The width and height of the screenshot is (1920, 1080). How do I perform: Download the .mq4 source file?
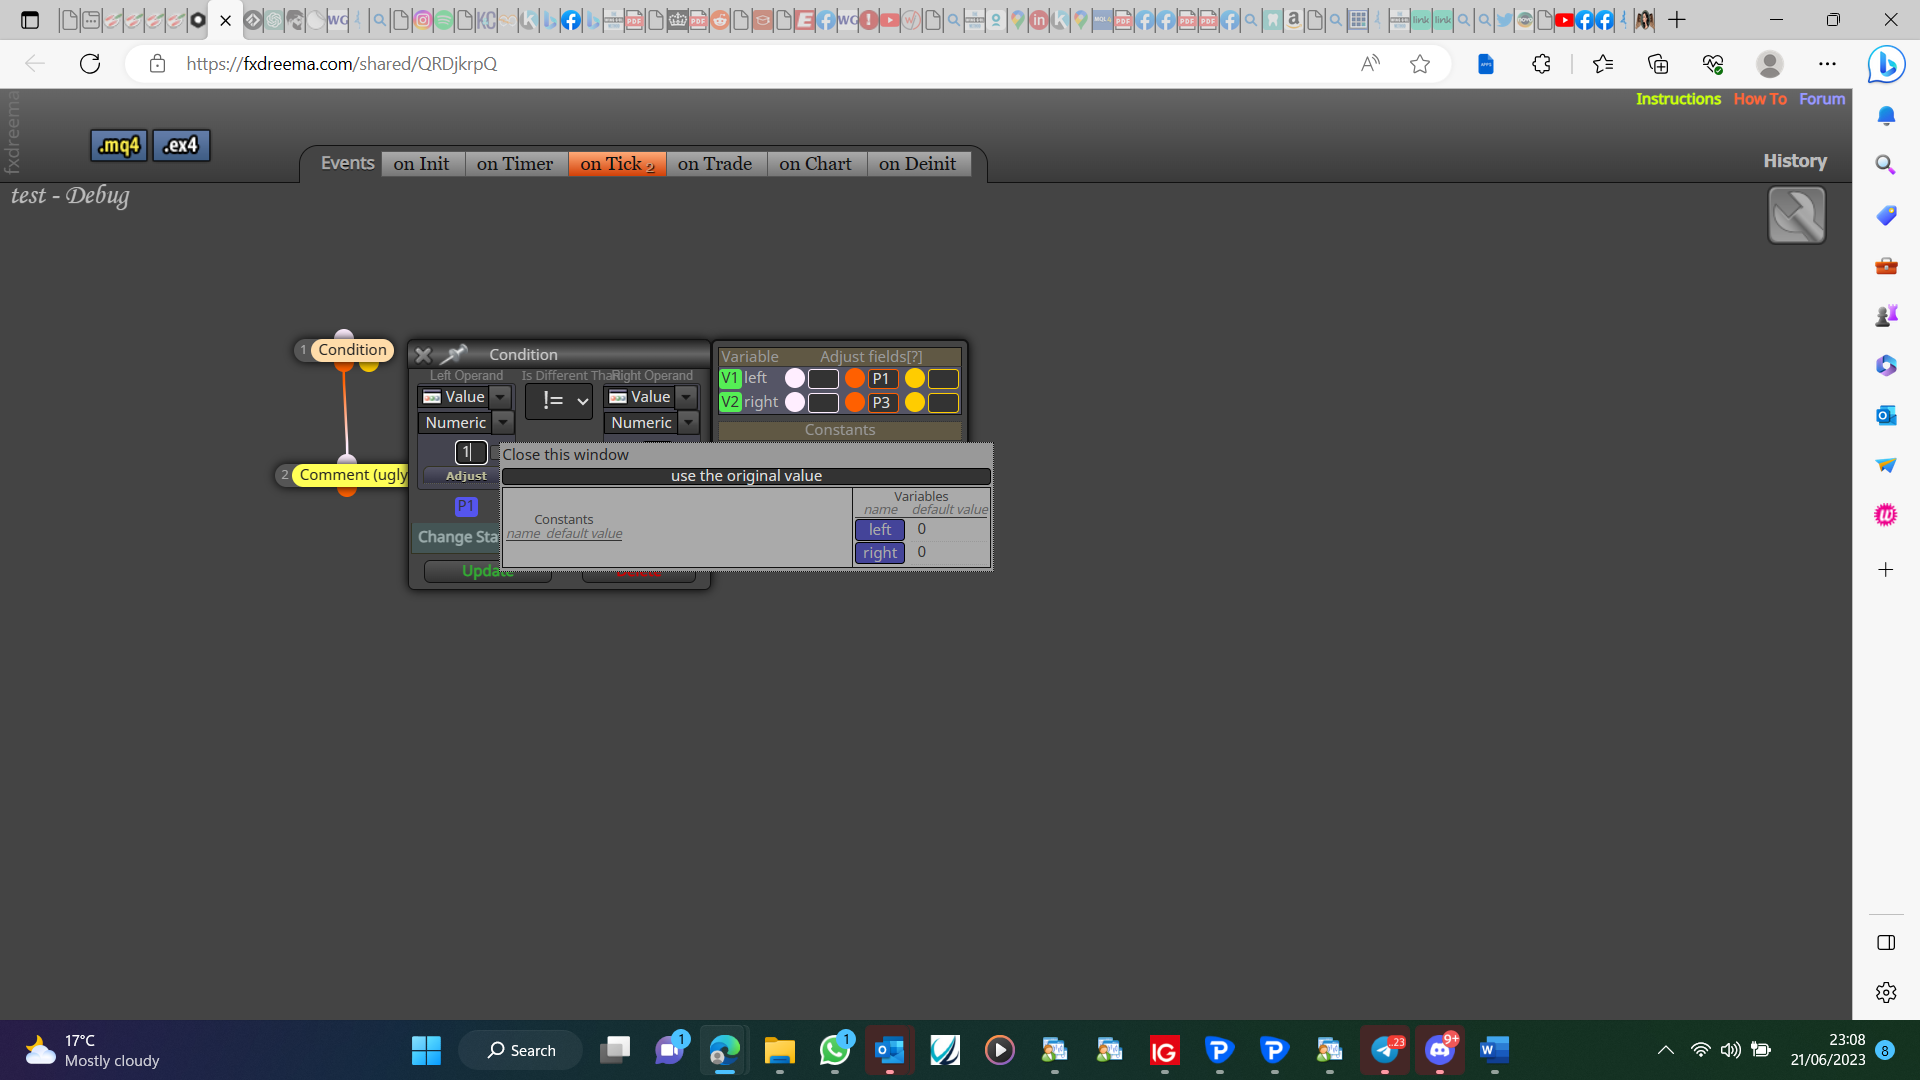pos(119,145)
